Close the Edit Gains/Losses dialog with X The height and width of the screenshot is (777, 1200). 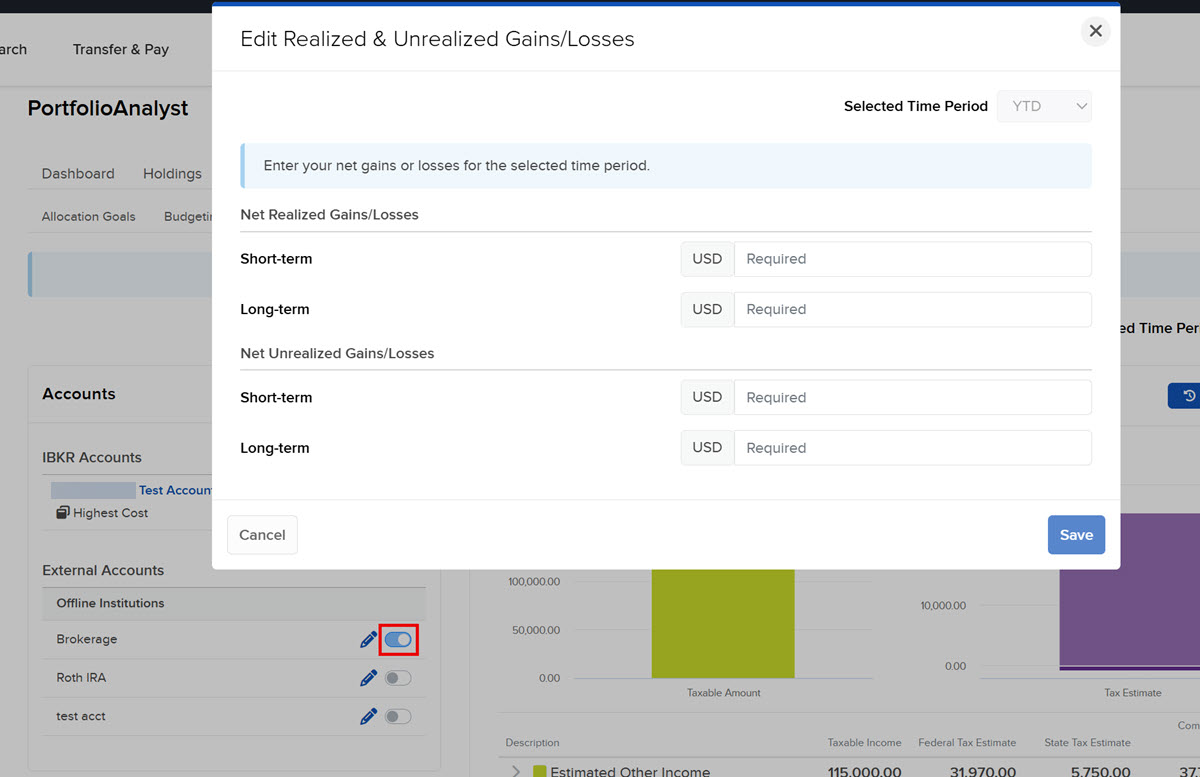[1095, 31]
